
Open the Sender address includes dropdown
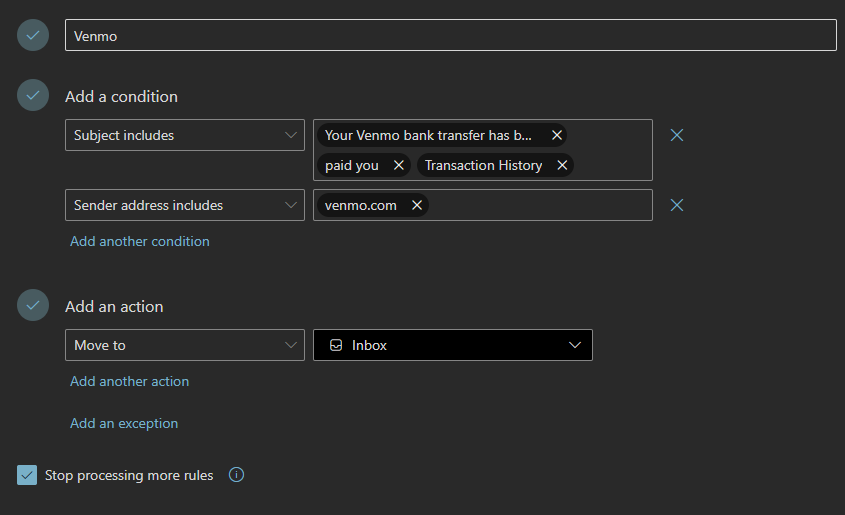[184, 205]
